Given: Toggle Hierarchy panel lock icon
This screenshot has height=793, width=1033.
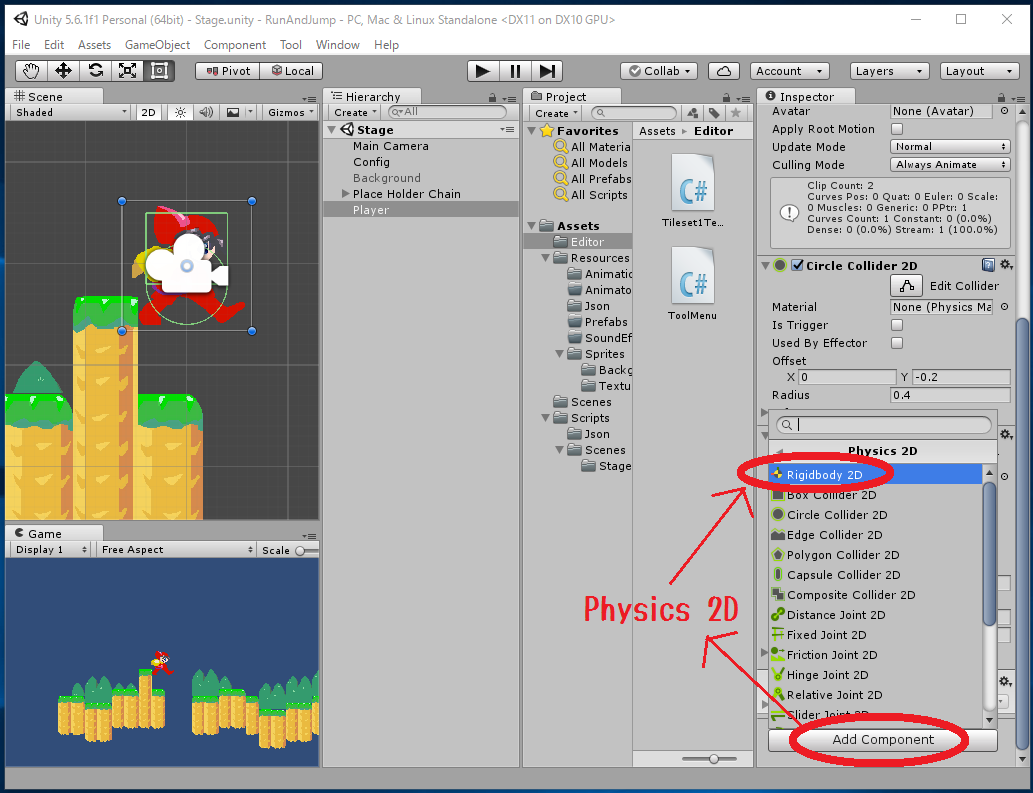Looking at the screenshot, I should pos(492,97).
